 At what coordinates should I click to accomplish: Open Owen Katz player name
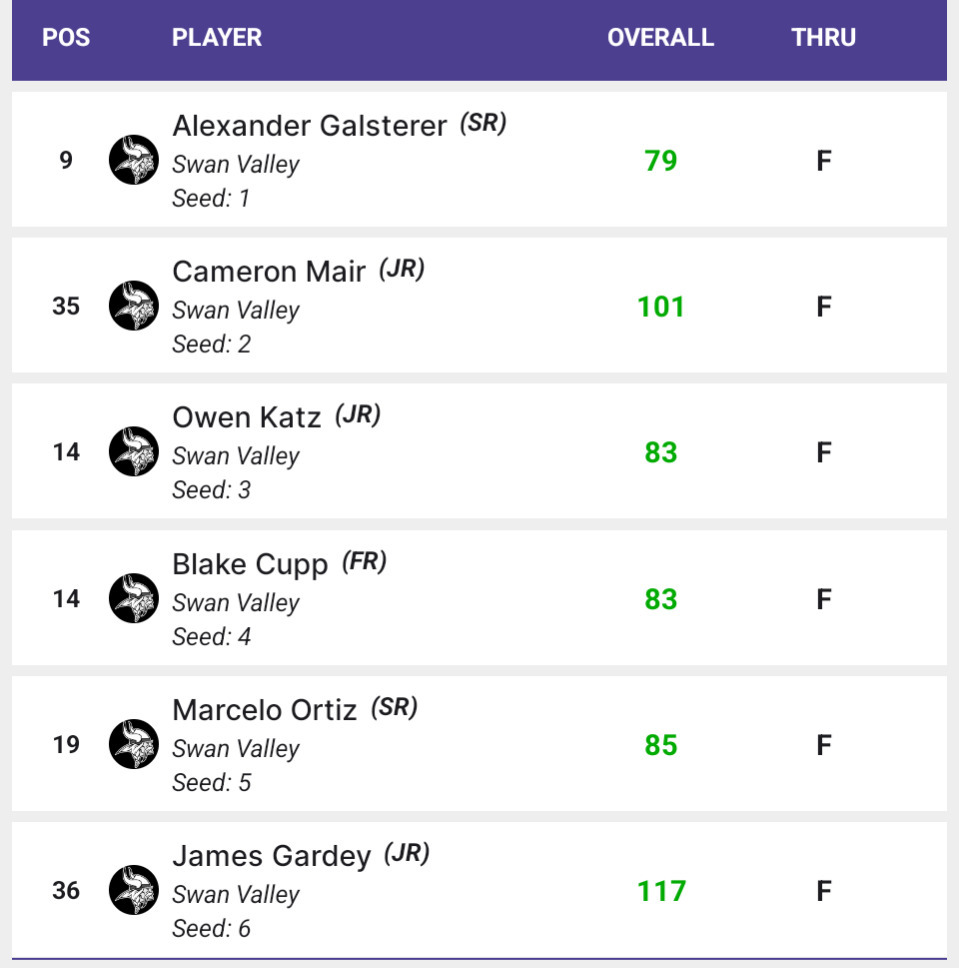point(246,418)
